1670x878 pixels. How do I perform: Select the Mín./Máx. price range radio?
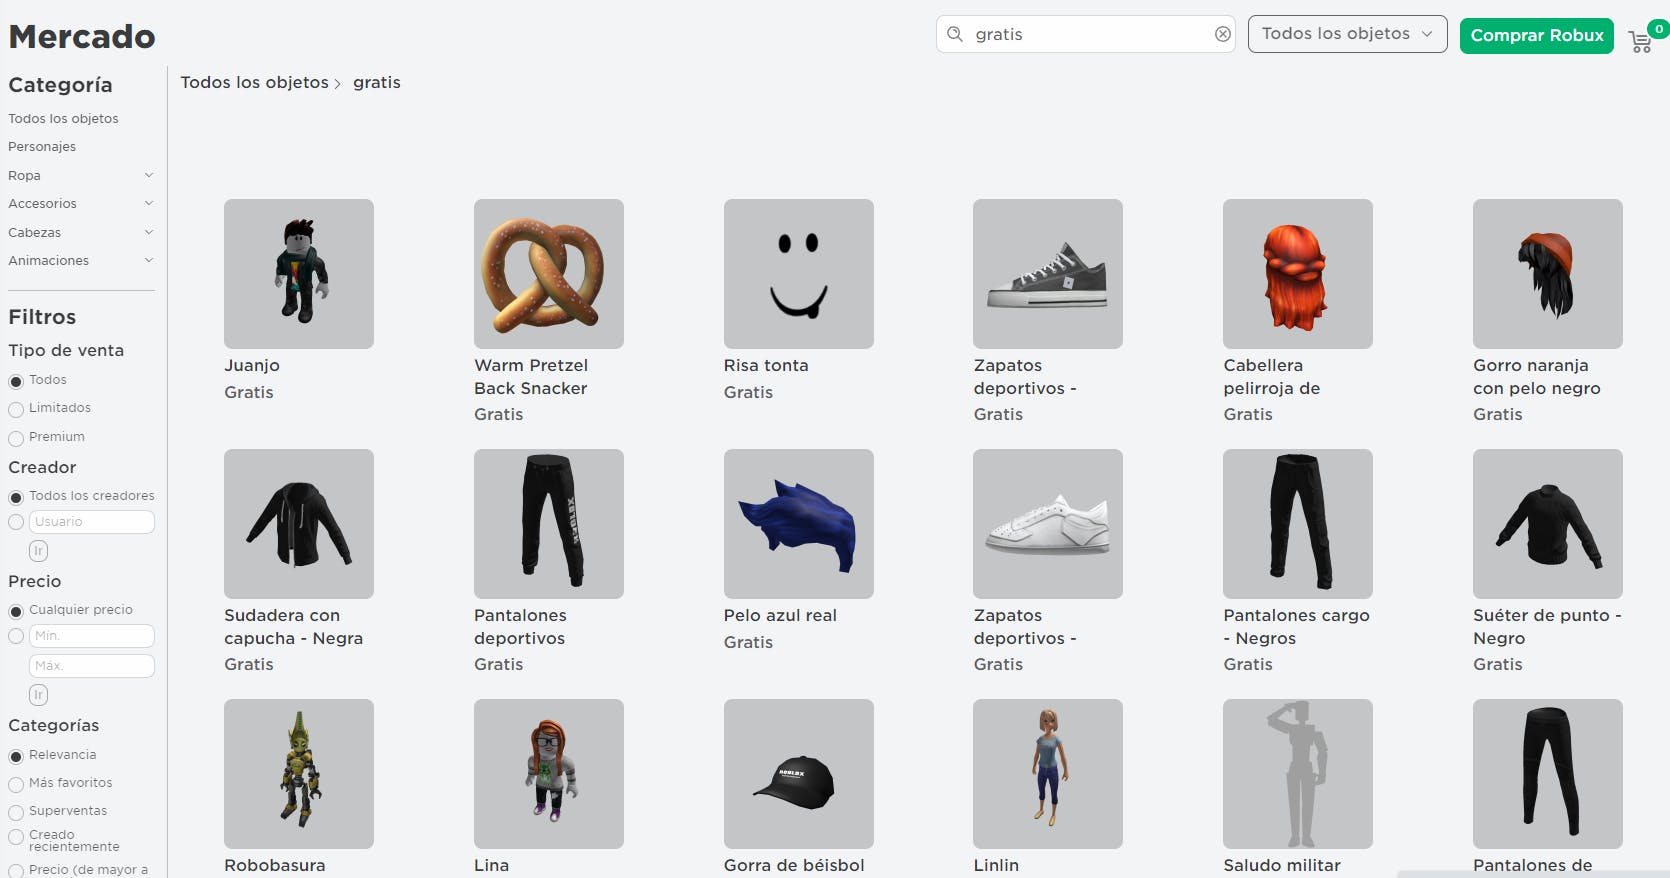16,636
